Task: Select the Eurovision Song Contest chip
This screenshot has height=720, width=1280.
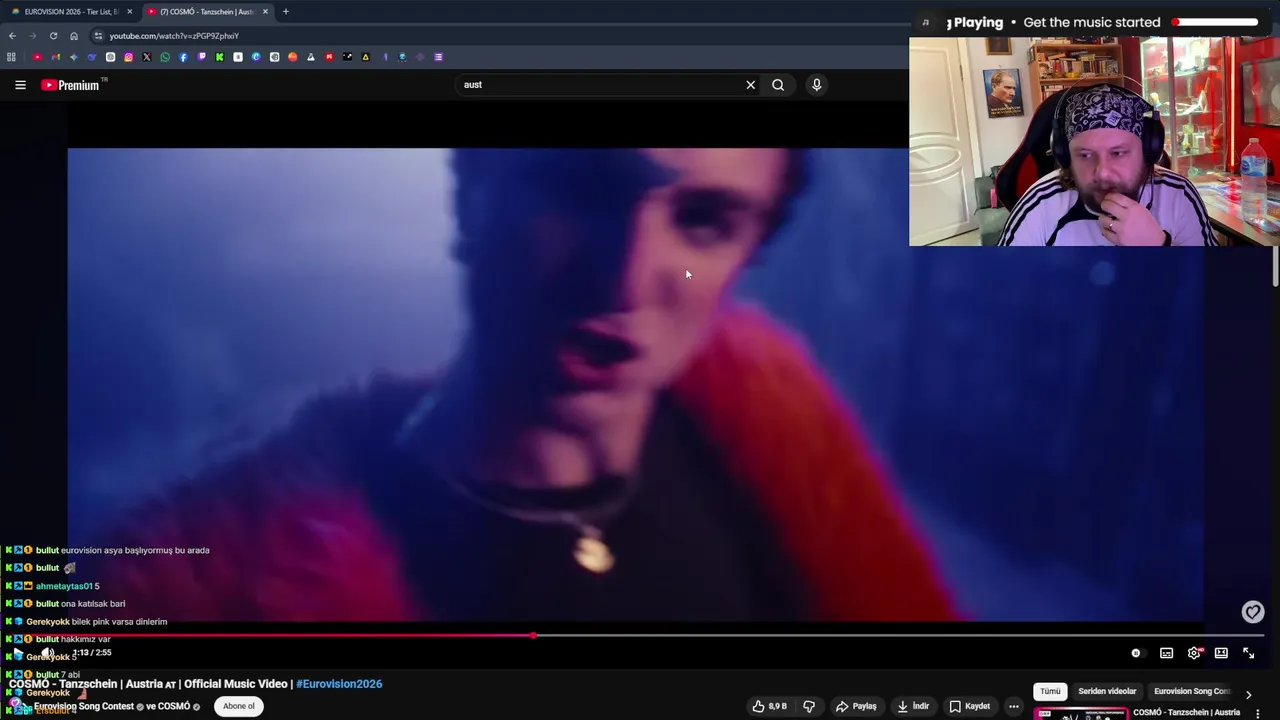Action: (x=1192, y=691)
